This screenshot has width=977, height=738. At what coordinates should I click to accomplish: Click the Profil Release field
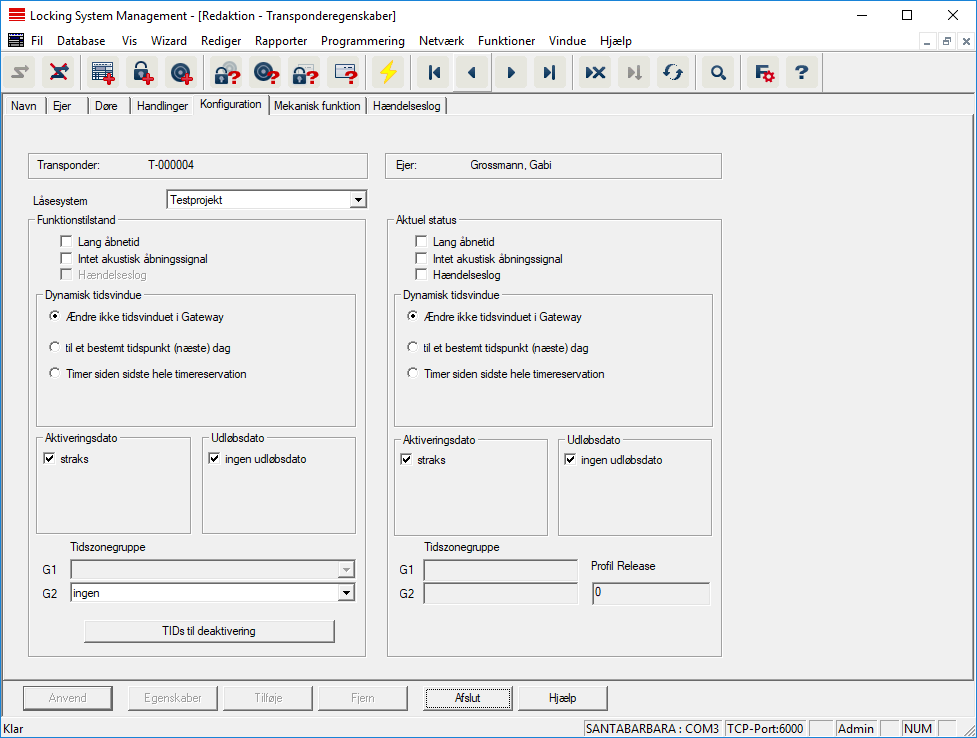pyautogui.click(x=650, y=593)
